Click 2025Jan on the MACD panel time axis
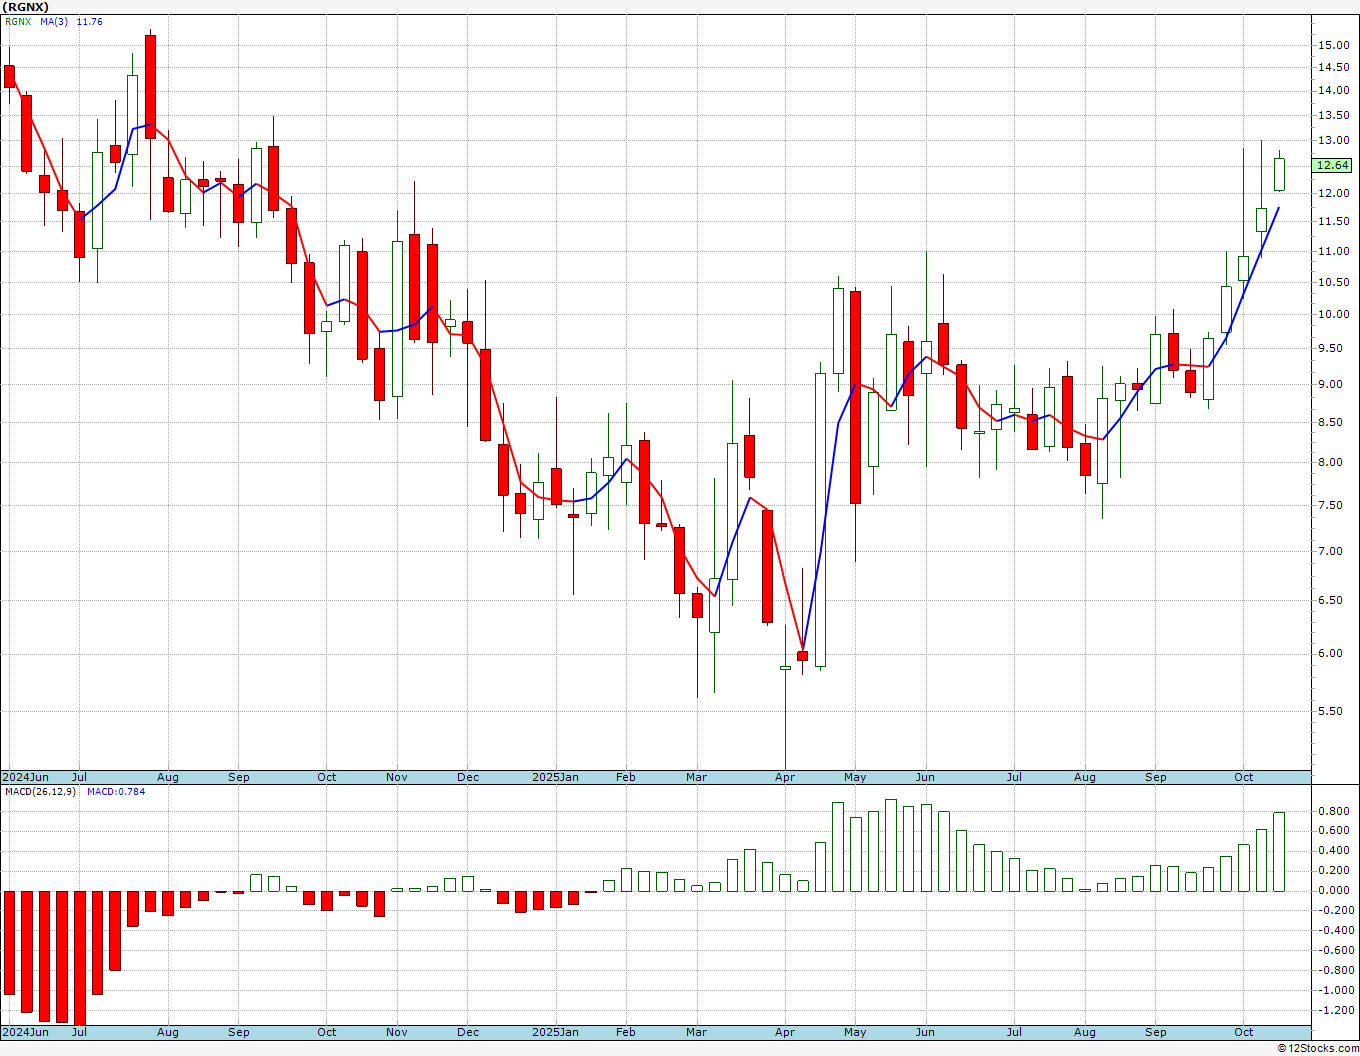Image resolution: width=1360 pixels, height=1056 pixels. pos(555,1032)
